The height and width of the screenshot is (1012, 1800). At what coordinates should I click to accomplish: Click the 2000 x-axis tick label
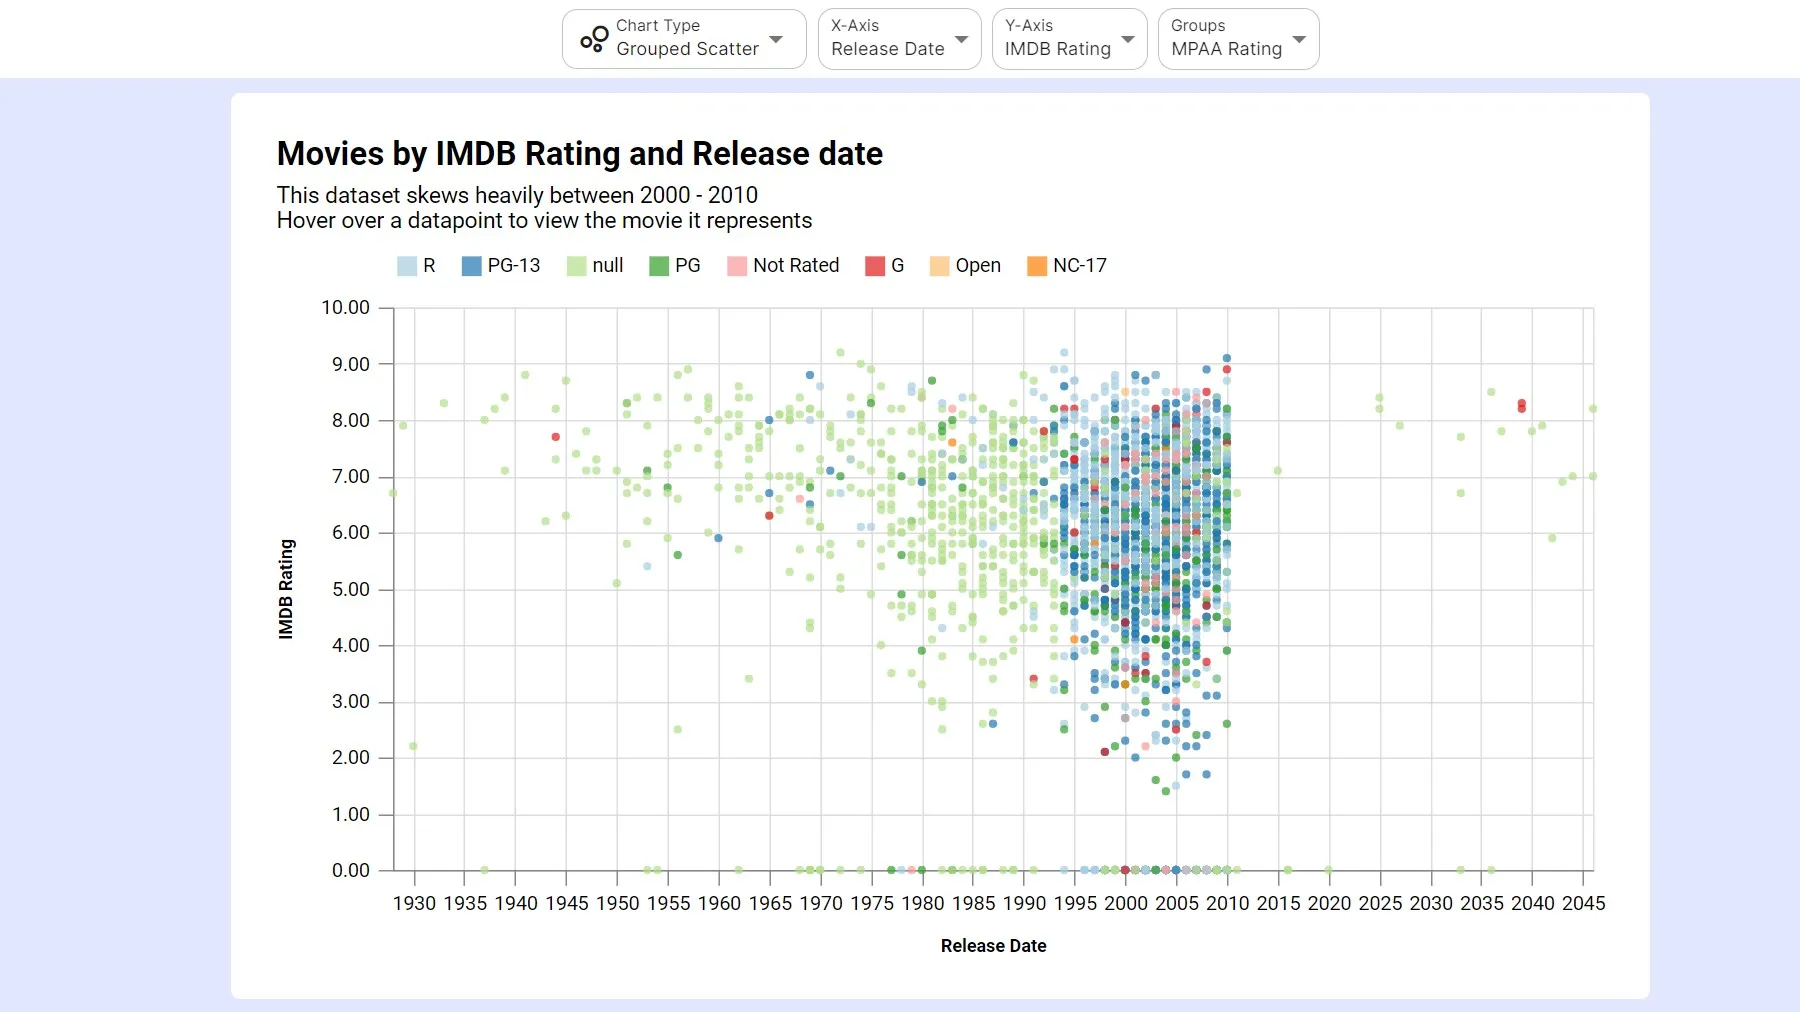tap(1126, 903)
